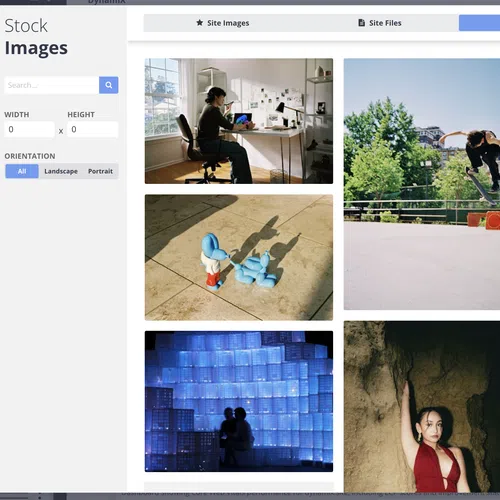
Task: Pick the woman in red dress photo
Action: click(422, 407)
